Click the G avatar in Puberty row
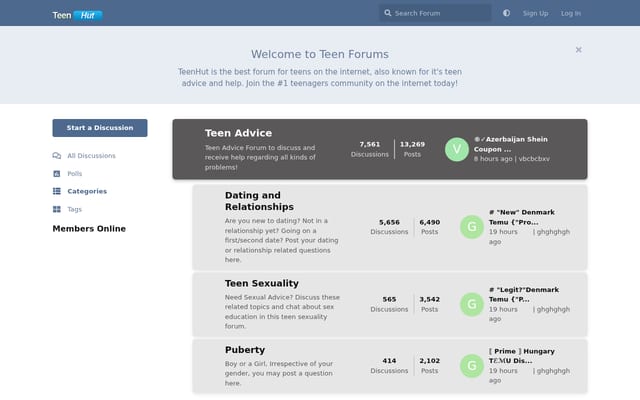The height and width of the screenshot is (400, 640). pos(472,366)
